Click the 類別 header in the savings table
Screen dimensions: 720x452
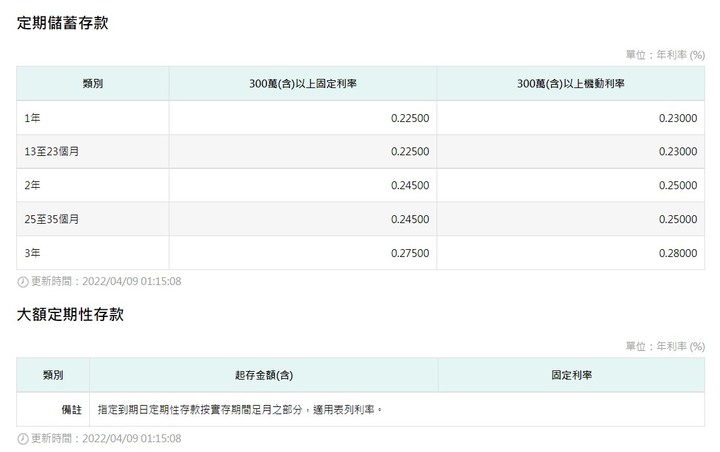click(93, 84)
